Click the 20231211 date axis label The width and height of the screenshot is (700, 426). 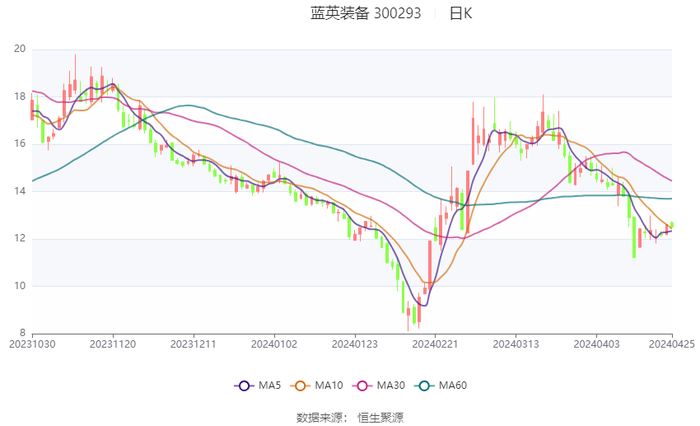coord(193,343)
